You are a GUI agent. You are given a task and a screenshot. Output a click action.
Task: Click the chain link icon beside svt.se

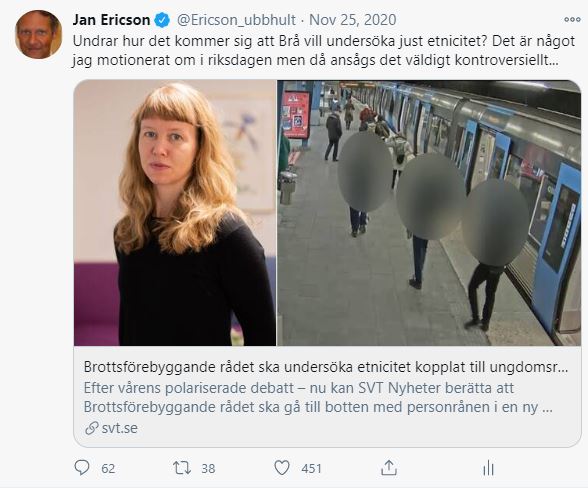pyautogui.click(x=91, y=428)
